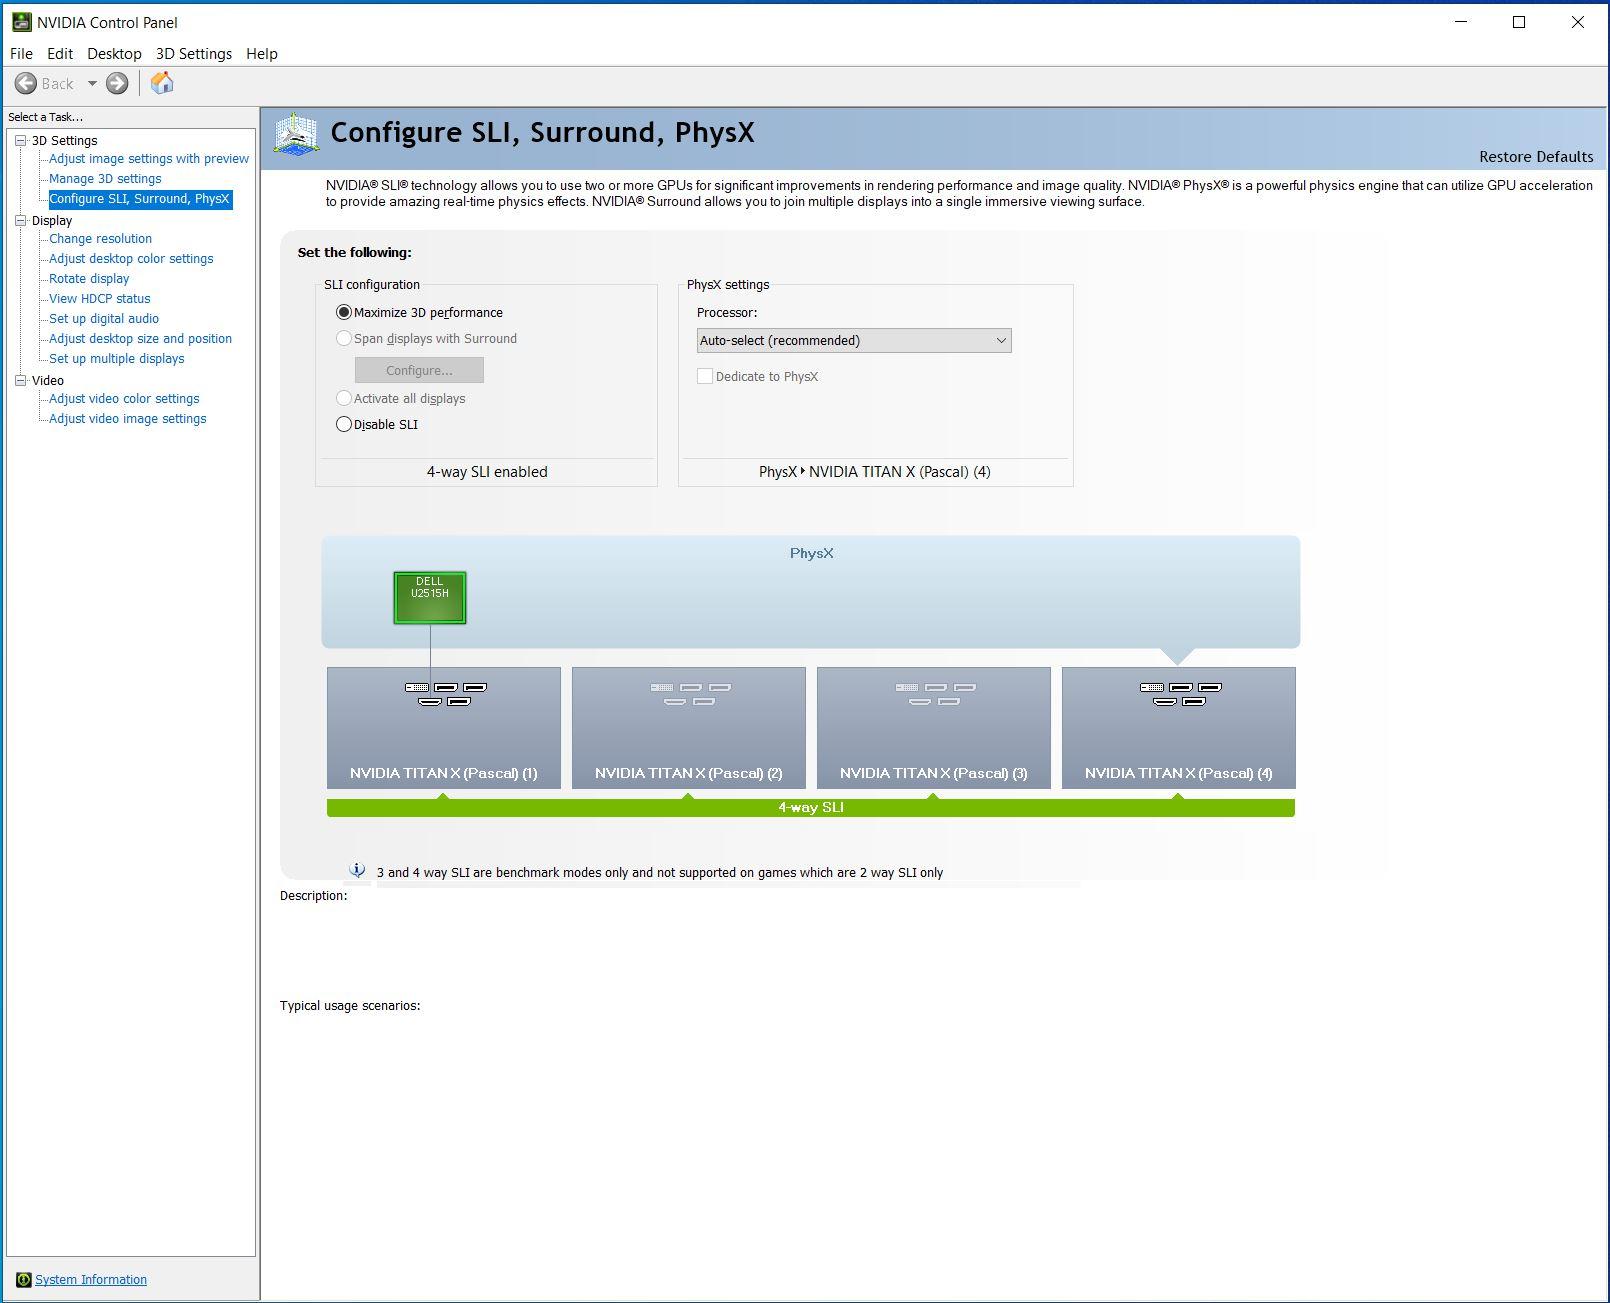Viewport: 1610px width, 1303px height.
Task: Open Adjust image settings with preview
Action: tap(149, 159)
